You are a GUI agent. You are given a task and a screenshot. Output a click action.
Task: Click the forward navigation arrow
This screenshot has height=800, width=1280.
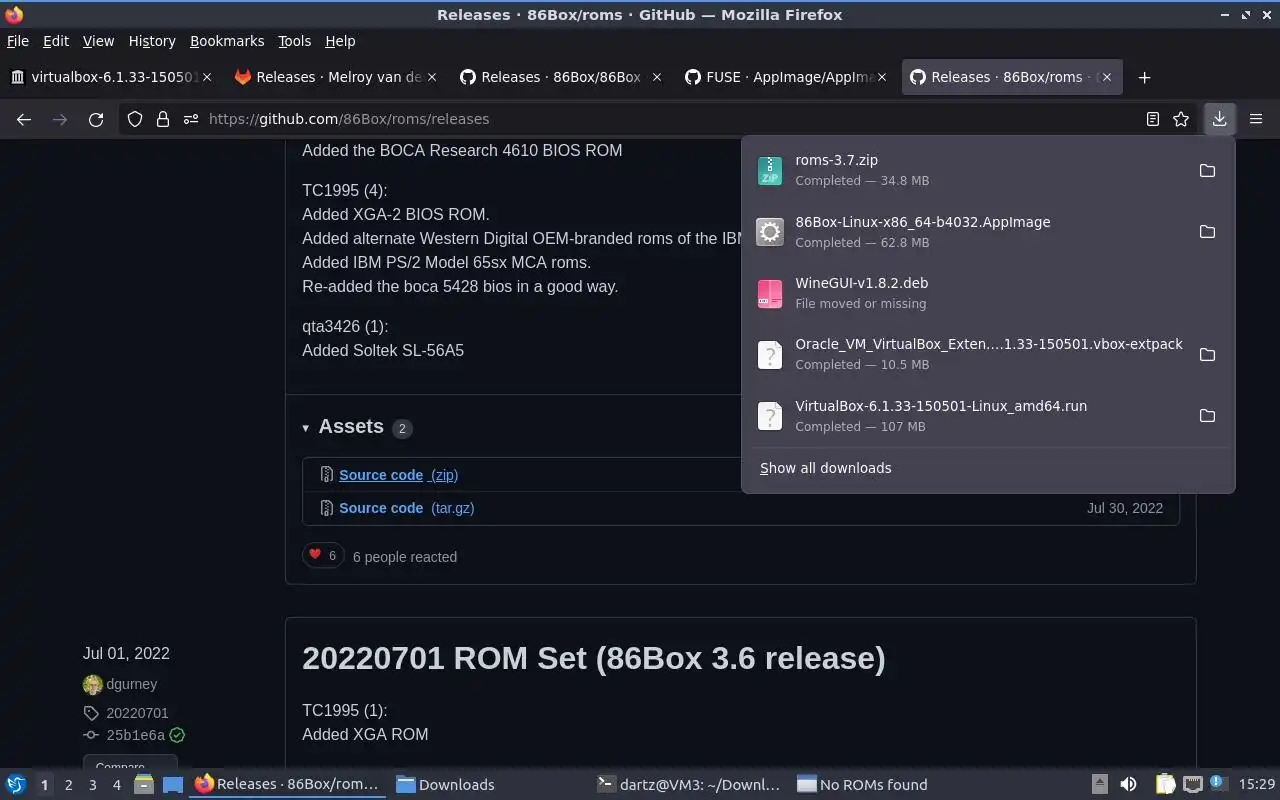point(60,119)
